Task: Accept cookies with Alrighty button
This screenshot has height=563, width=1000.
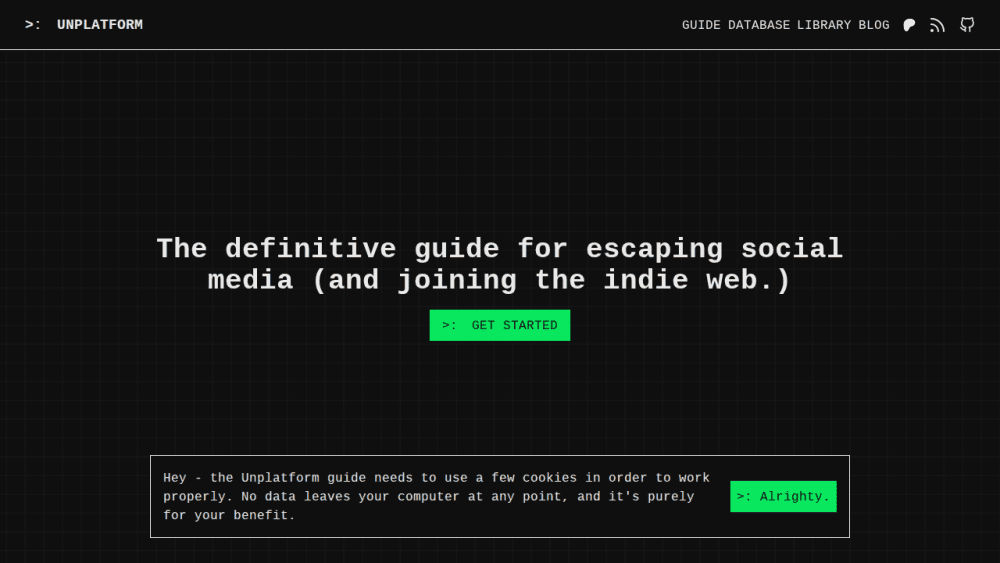Action: (x=783, y=496)
